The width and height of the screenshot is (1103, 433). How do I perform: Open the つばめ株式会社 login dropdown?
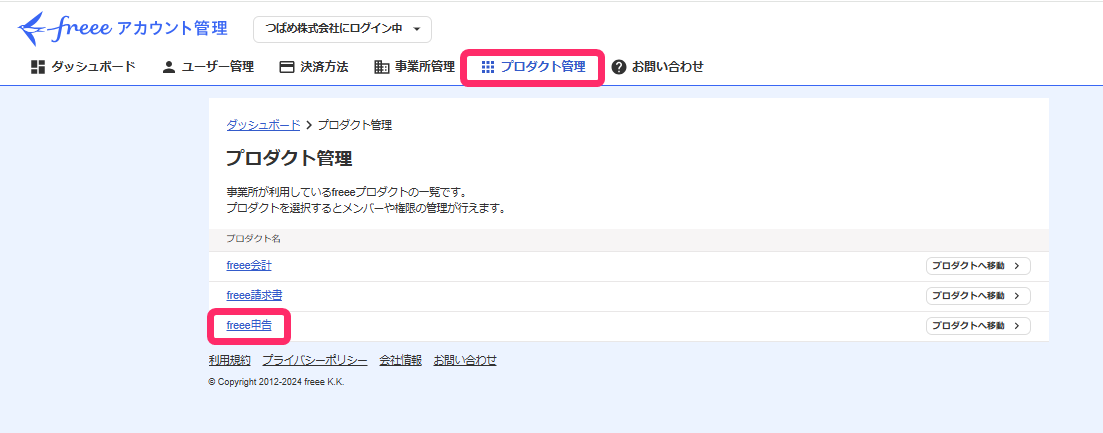point(342,29)
